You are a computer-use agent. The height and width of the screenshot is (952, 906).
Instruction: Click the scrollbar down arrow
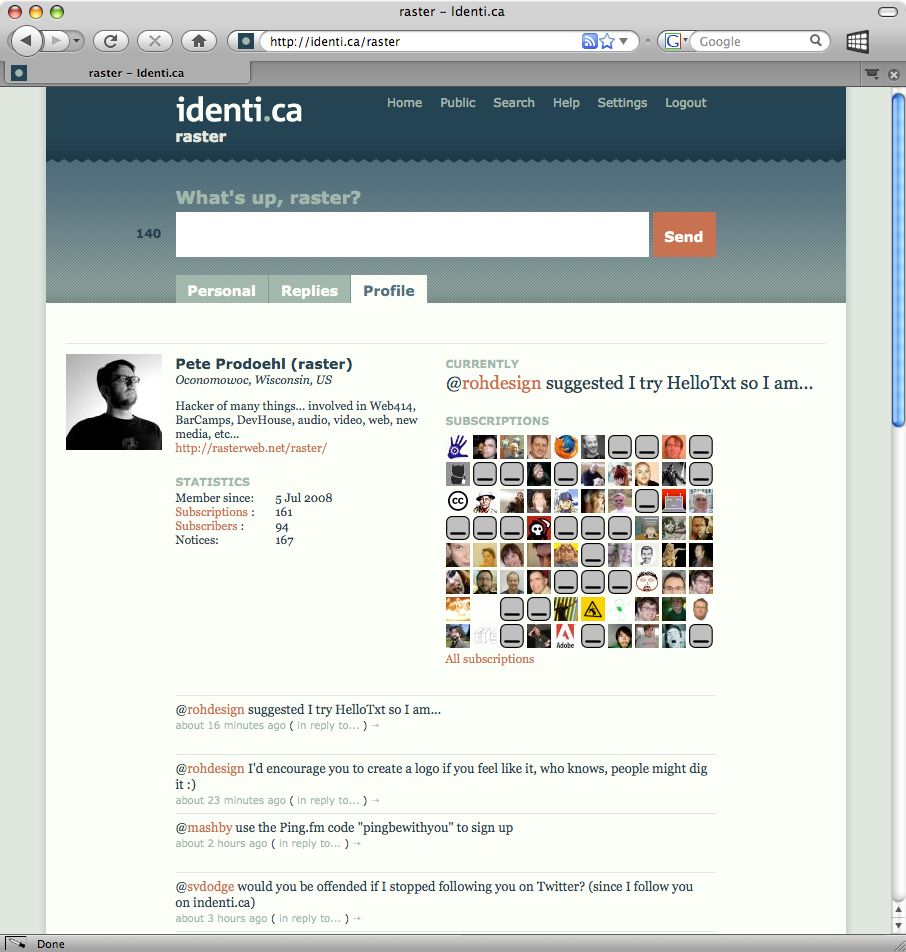point(898,925)
